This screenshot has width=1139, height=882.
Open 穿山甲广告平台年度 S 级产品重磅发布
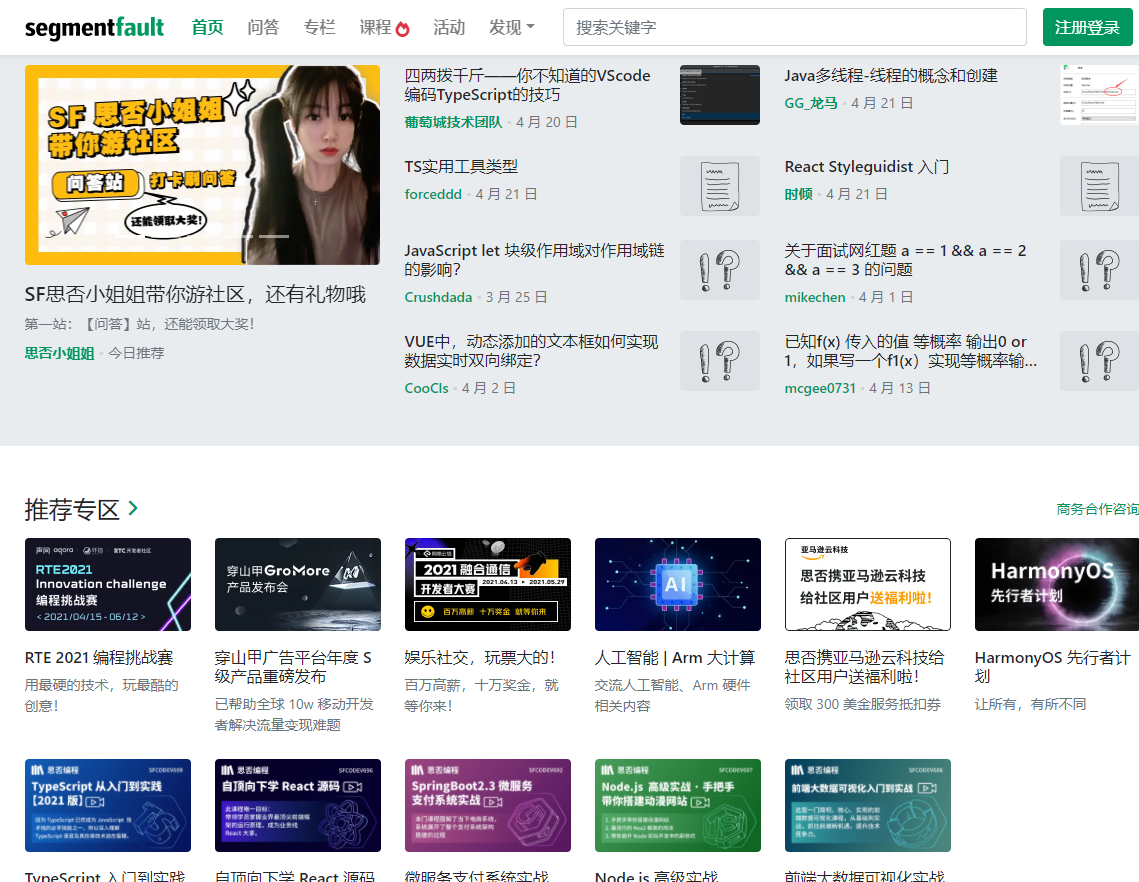293,667
